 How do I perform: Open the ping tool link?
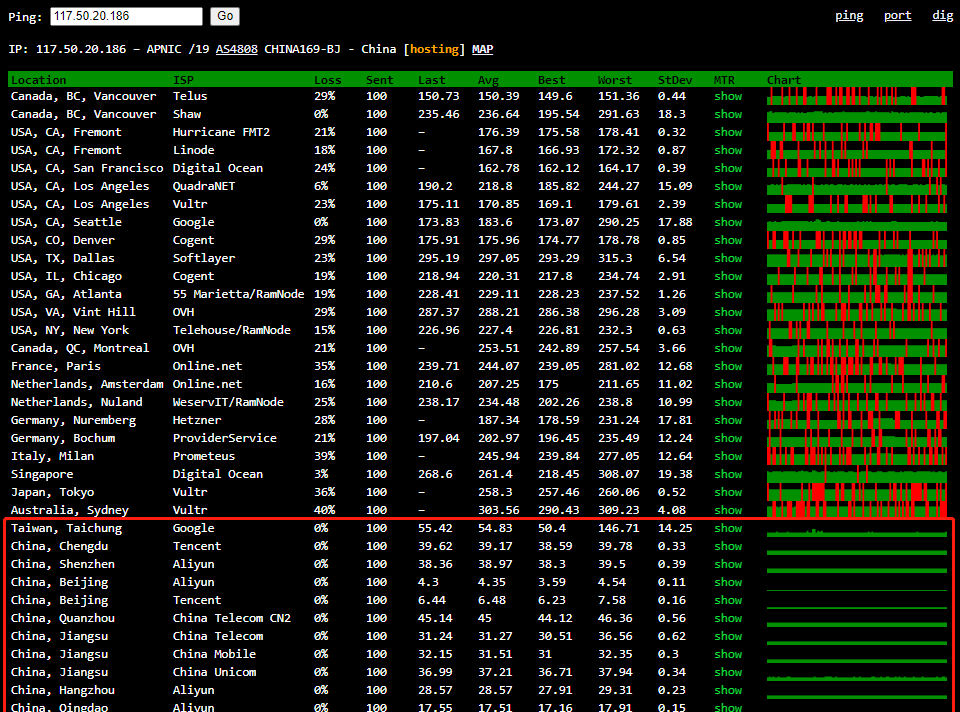pos(849,16)
